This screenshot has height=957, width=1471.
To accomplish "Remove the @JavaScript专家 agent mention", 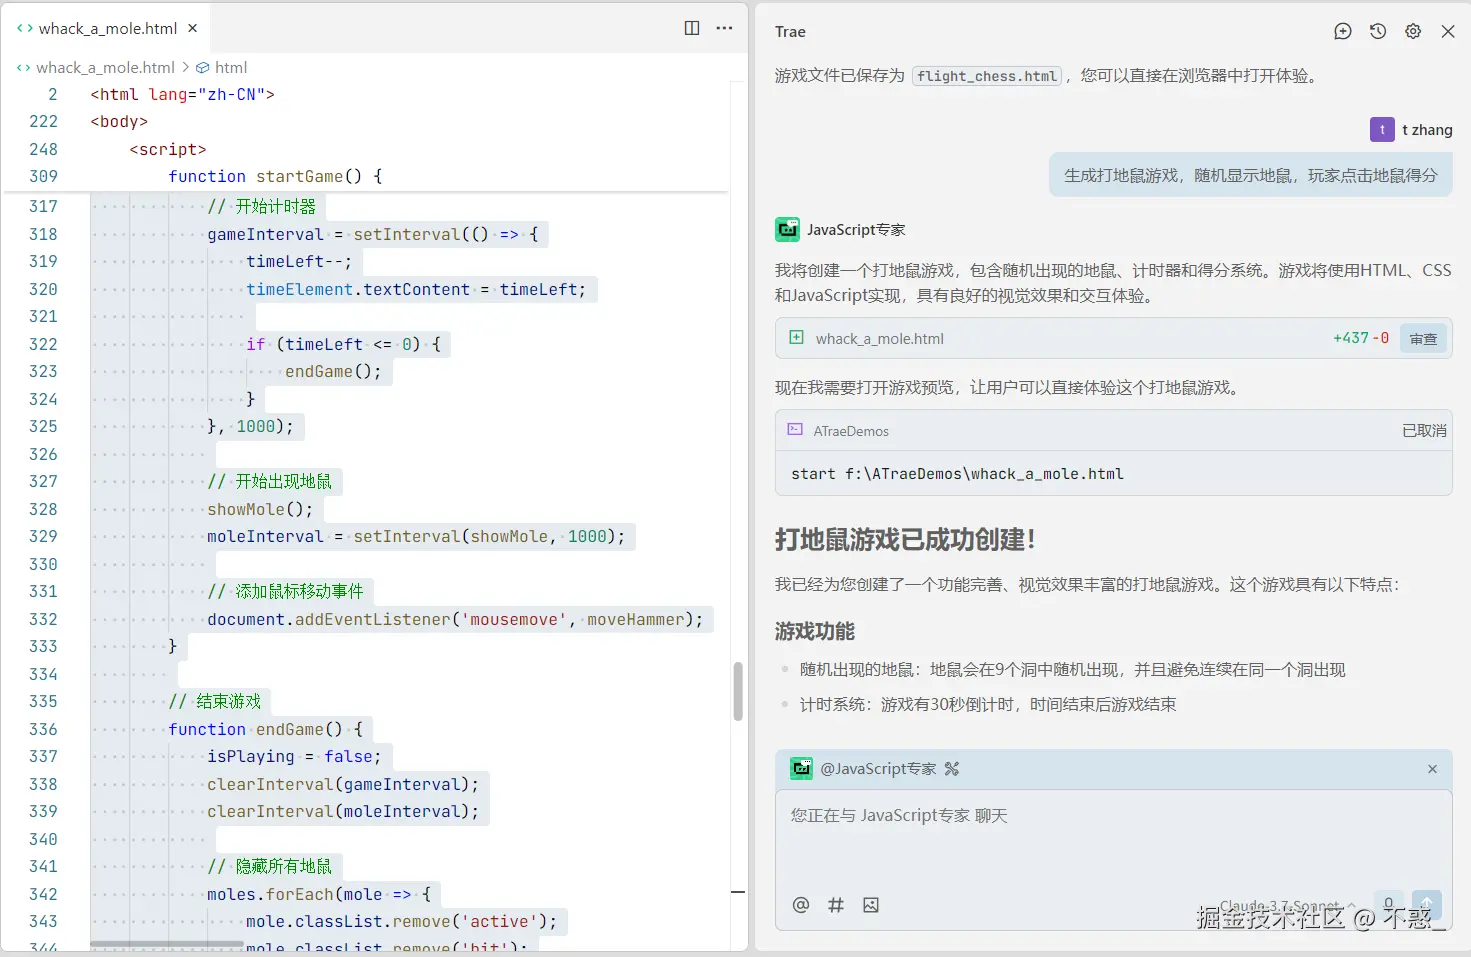I will pos(1432,769).
